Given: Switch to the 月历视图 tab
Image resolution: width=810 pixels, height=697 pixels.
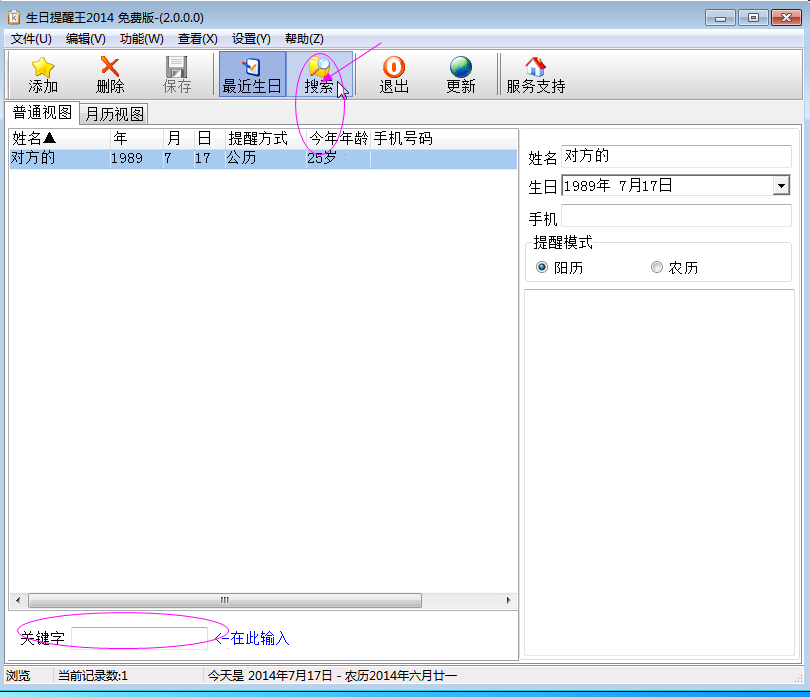Looking at the screenshot, I should tap(114, 114).
